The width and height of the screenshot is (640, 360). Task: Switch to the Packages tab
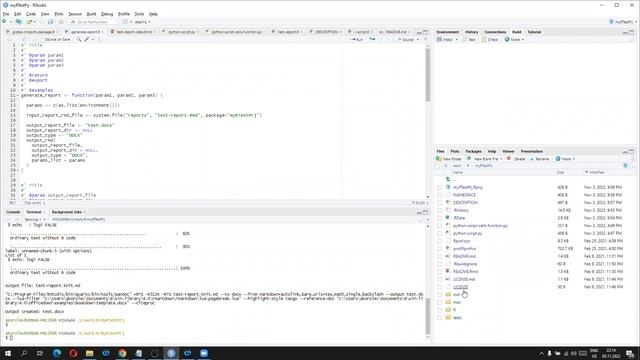click(473, 151)
